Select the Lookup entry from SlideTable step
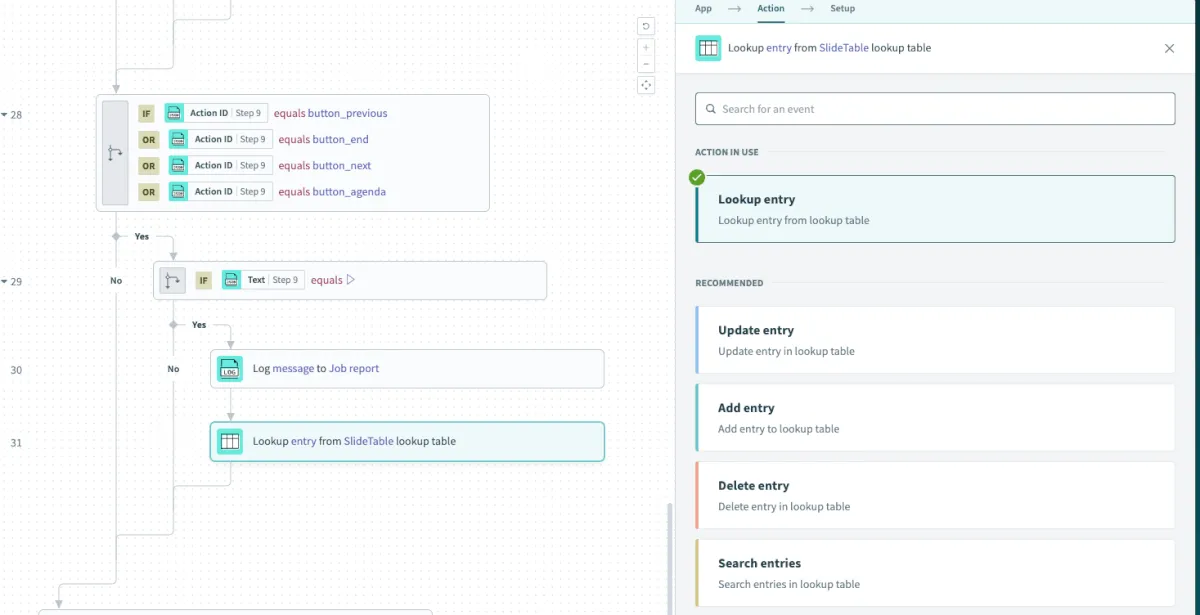 [407, 441]
